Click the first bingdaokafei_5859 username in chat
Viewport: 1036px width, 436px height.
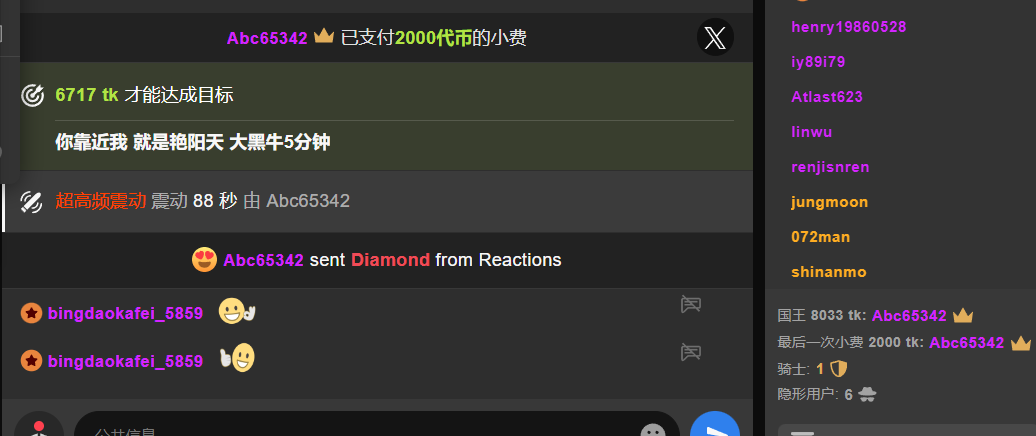tap(126, 314)
